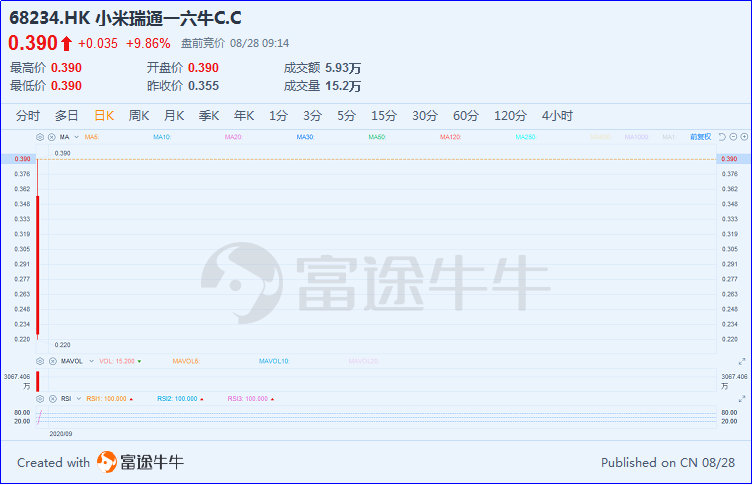Expand the RSI indicator dropdown

[x=79, y=399]
